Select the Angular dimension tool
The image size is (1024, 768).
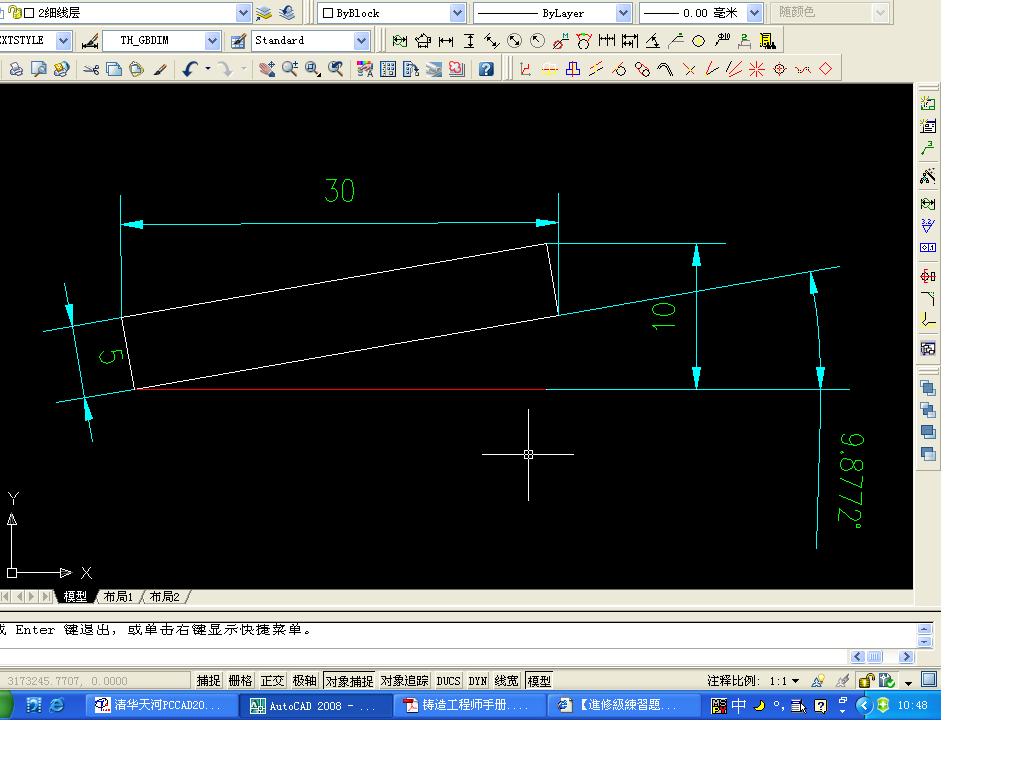point(652,41)
